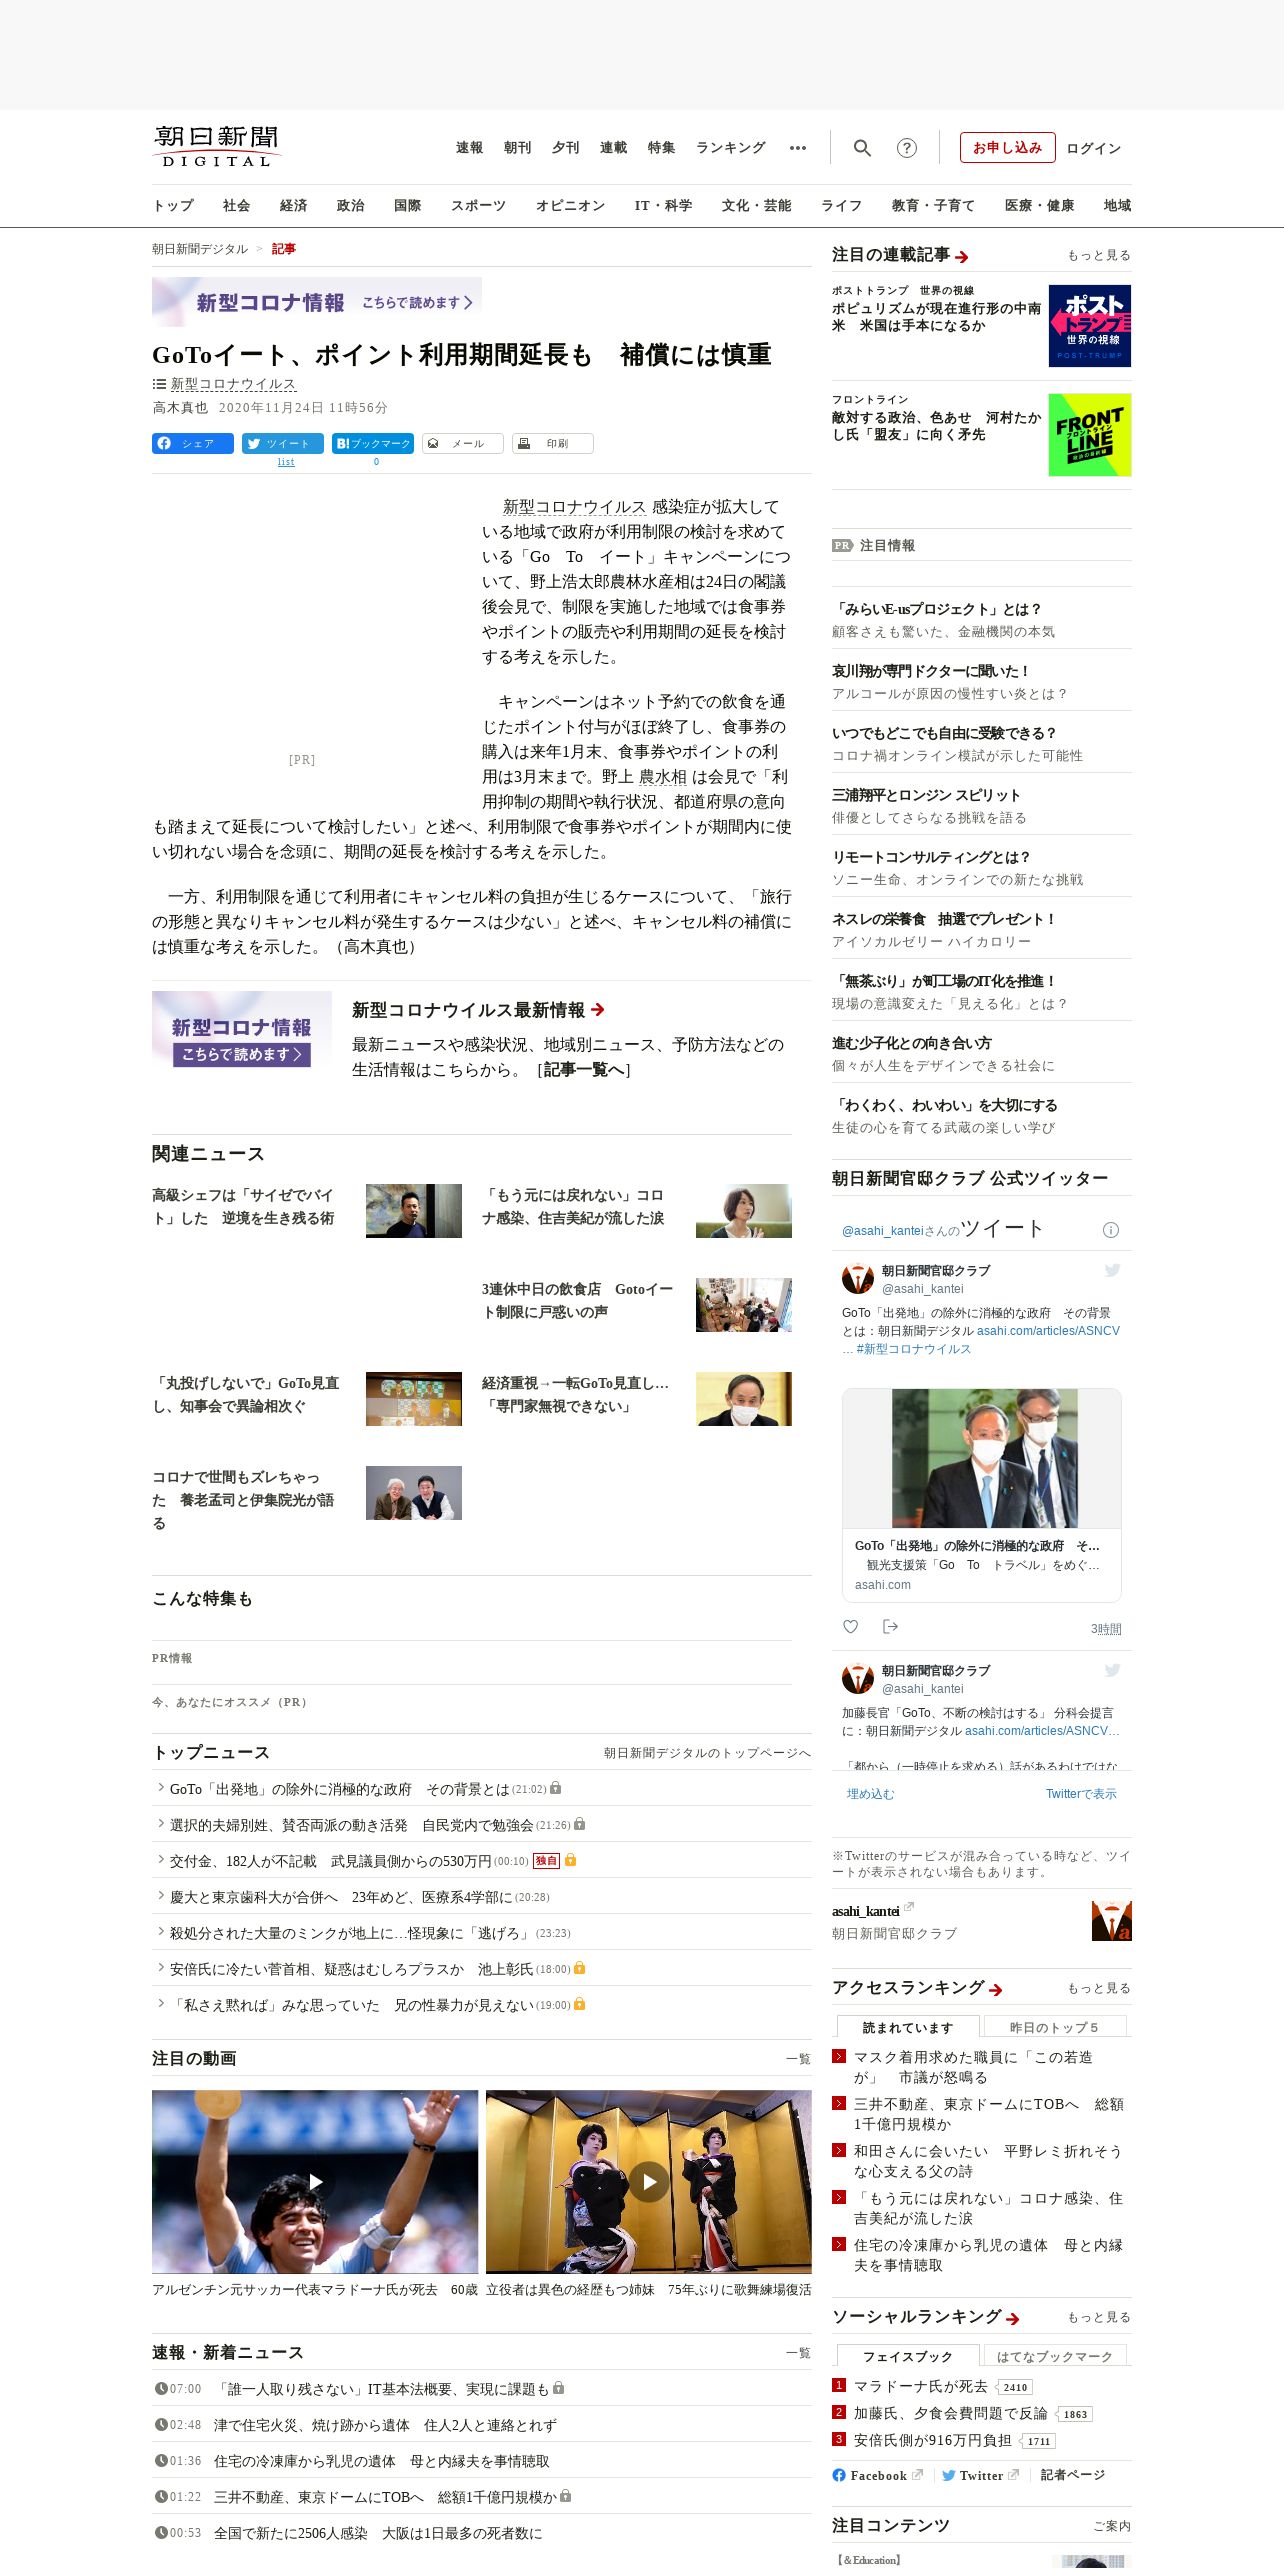The height and width of the screenshot is (2568, 1284).
Task: Open tweet card GoTo「出発地」の除外に消極的な政府
Action: point(981,1495)
